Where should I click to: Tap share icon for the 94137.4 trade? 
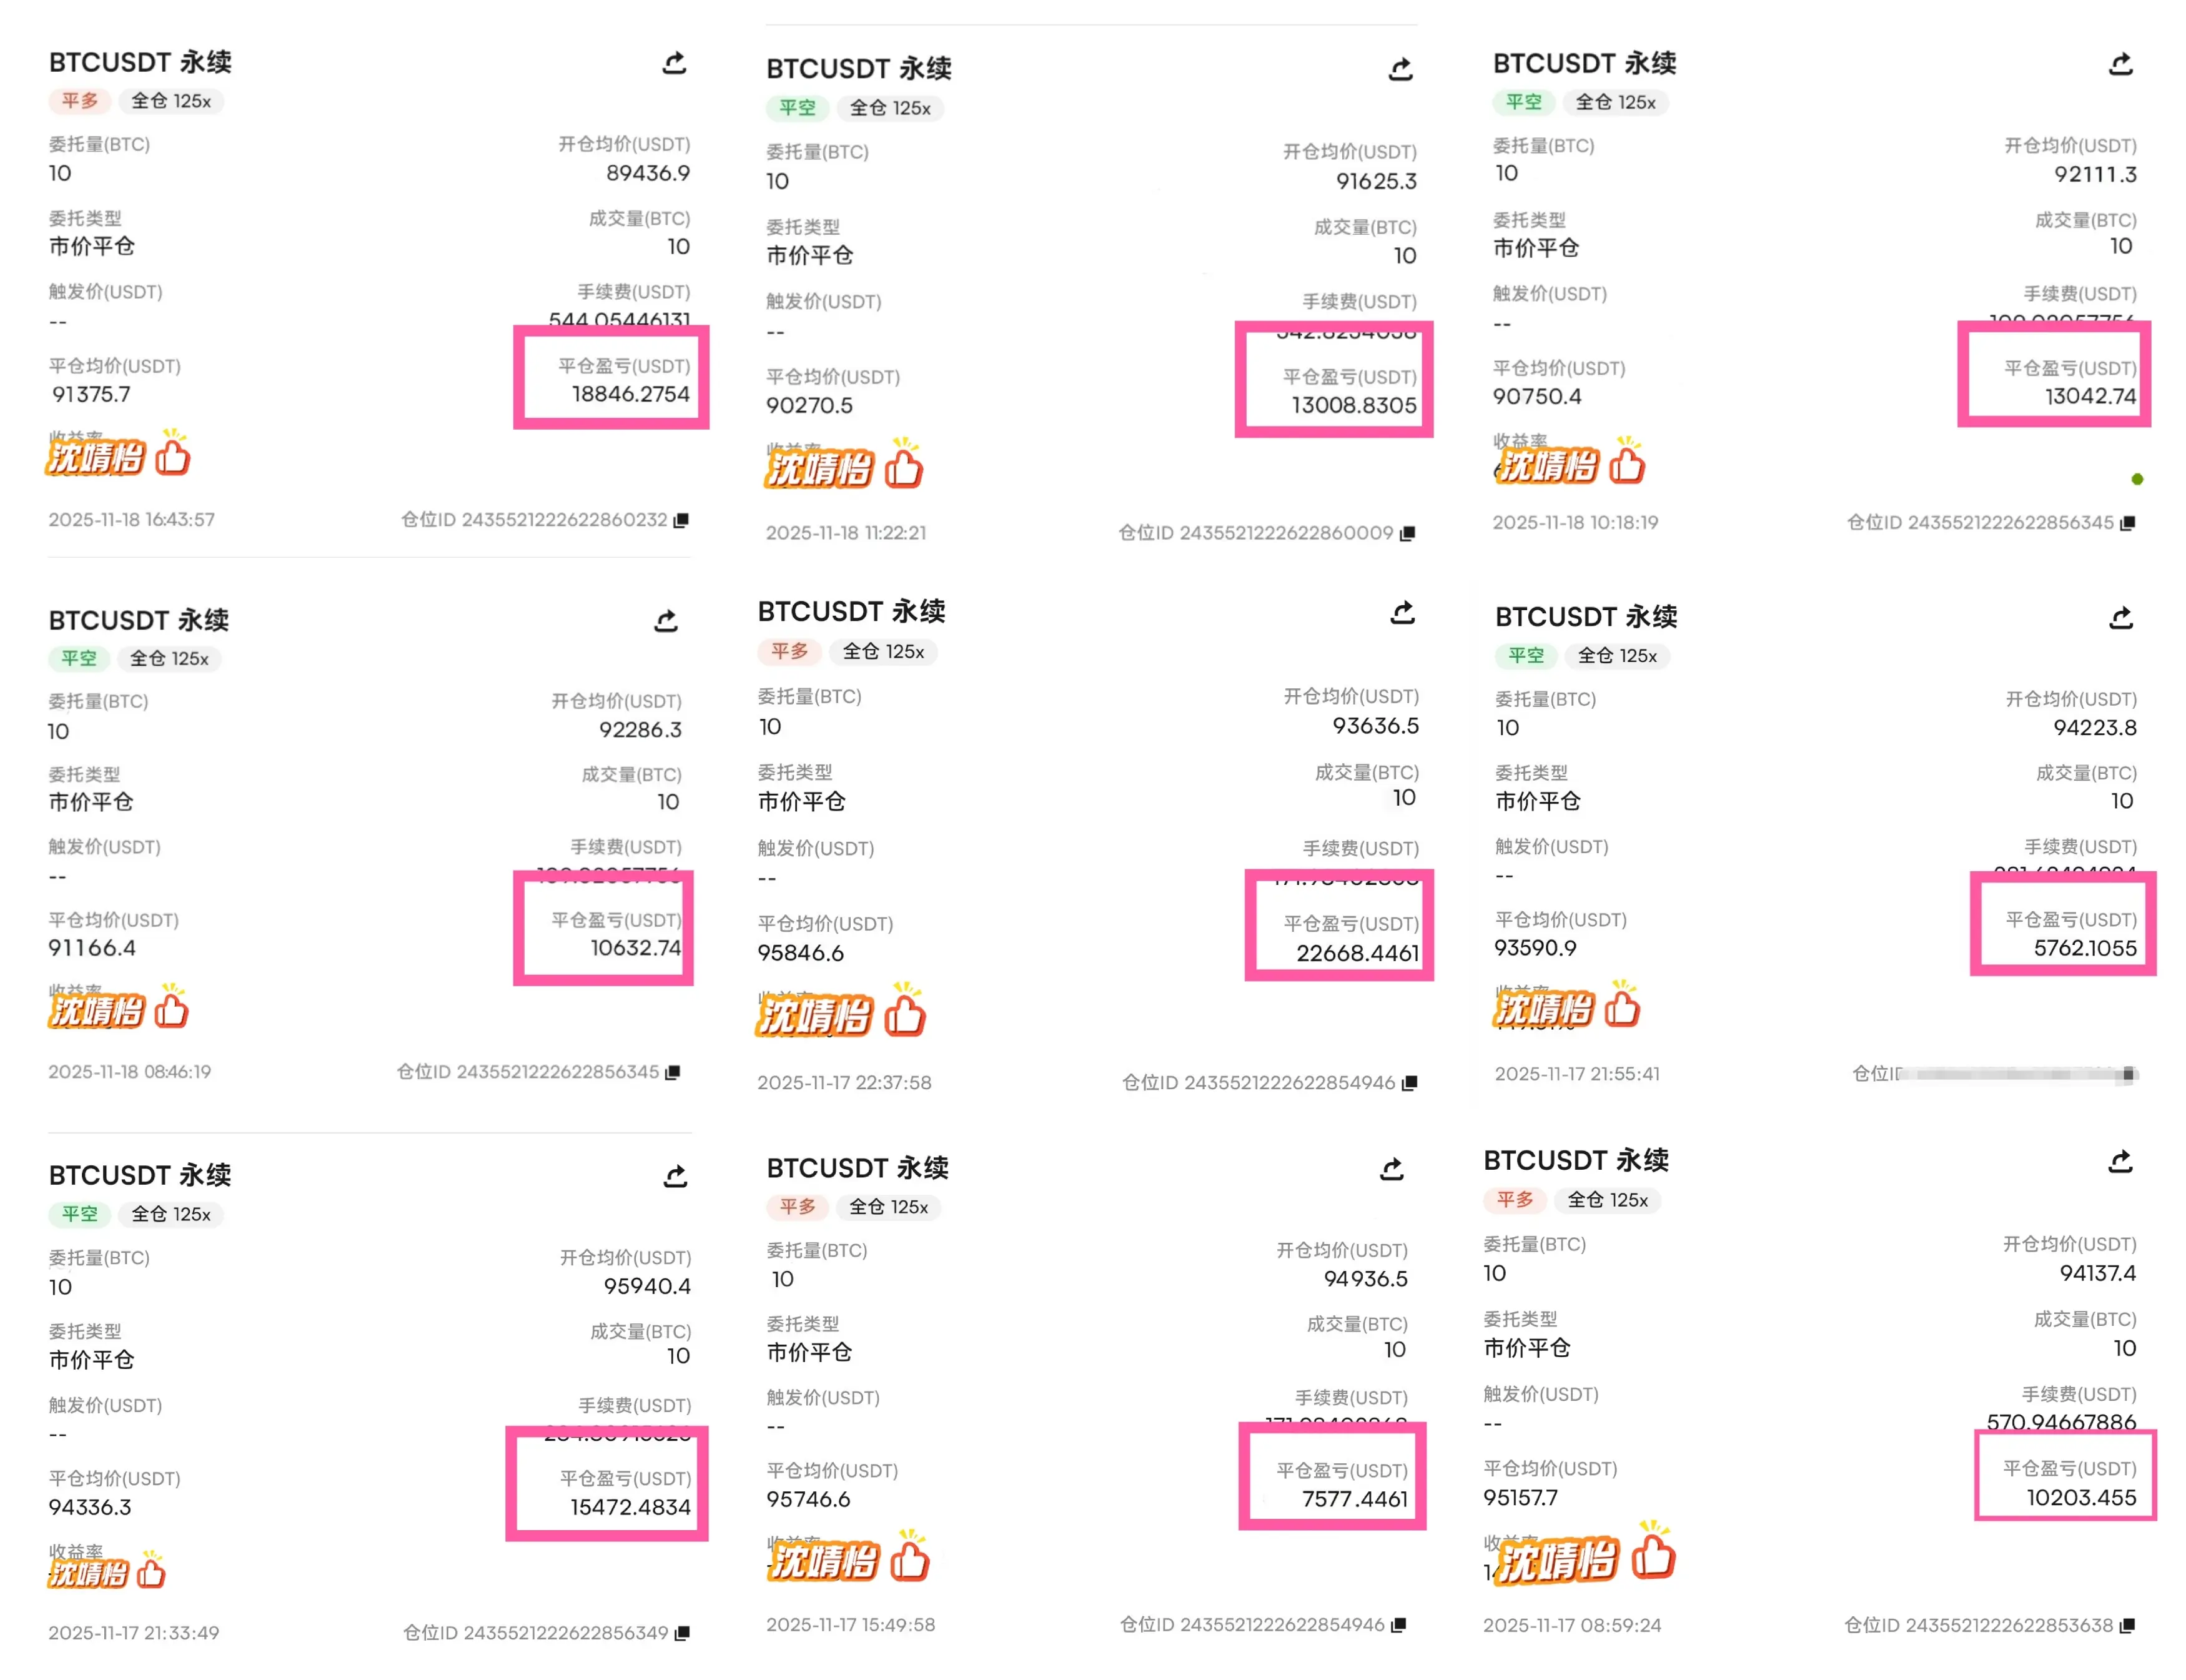pos(2120,1161)
